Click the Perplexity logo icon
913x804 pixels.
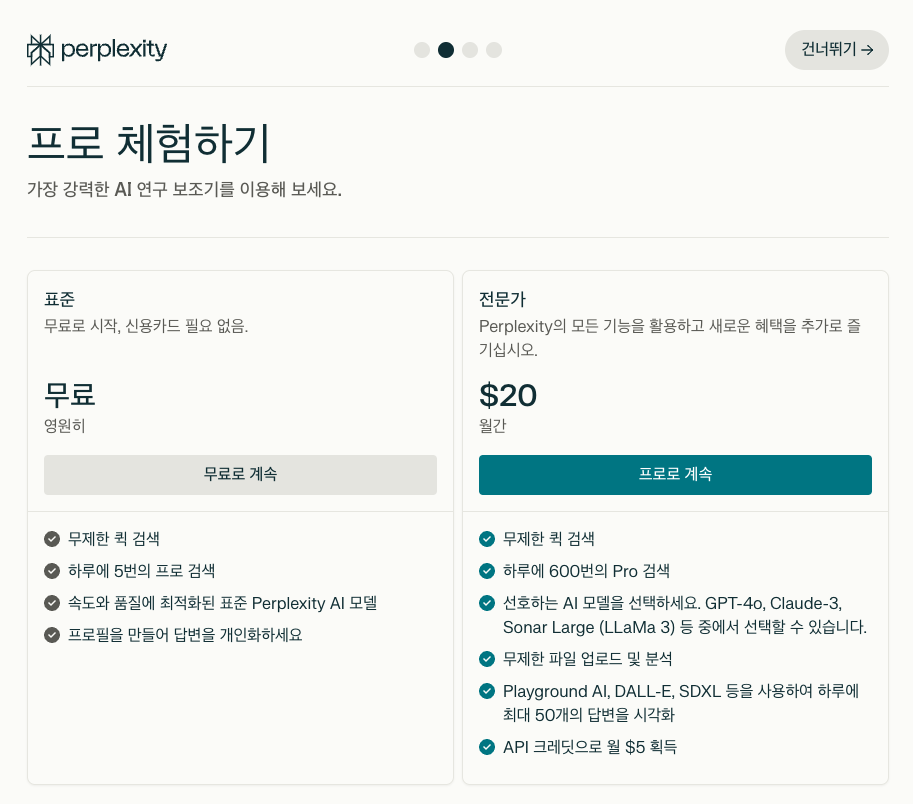pos(39,49)
